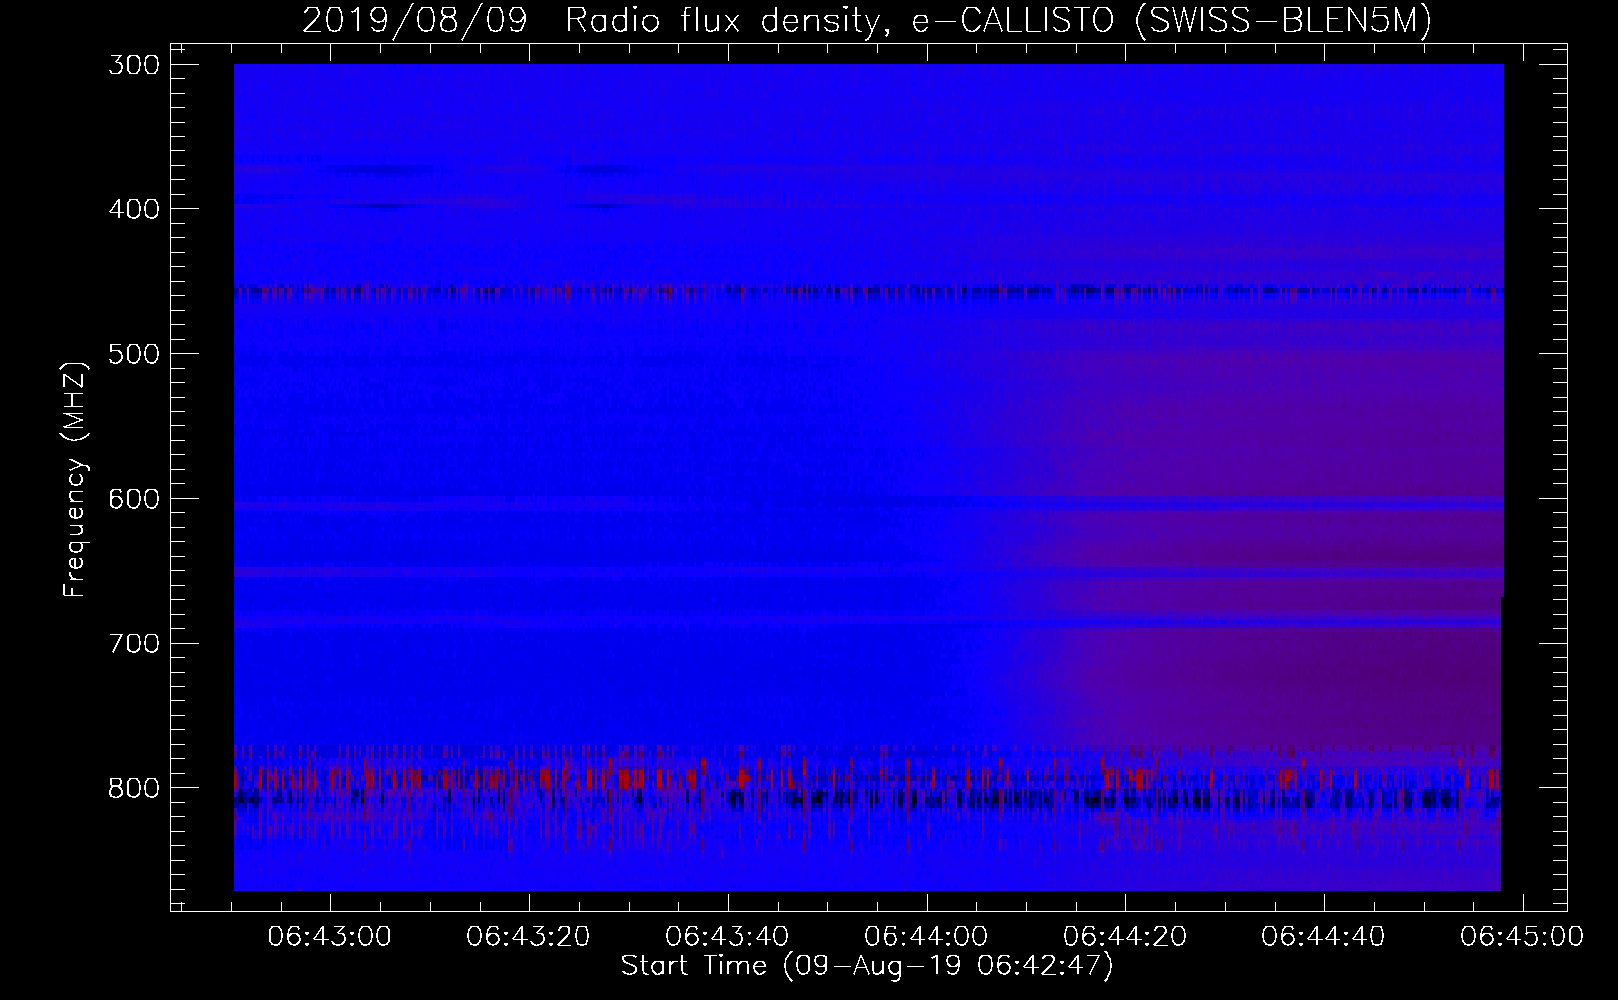This screenshot has height=1000, width=1618.
Task: Click the 06:44:00 time tick label
Action: point(926,937)
